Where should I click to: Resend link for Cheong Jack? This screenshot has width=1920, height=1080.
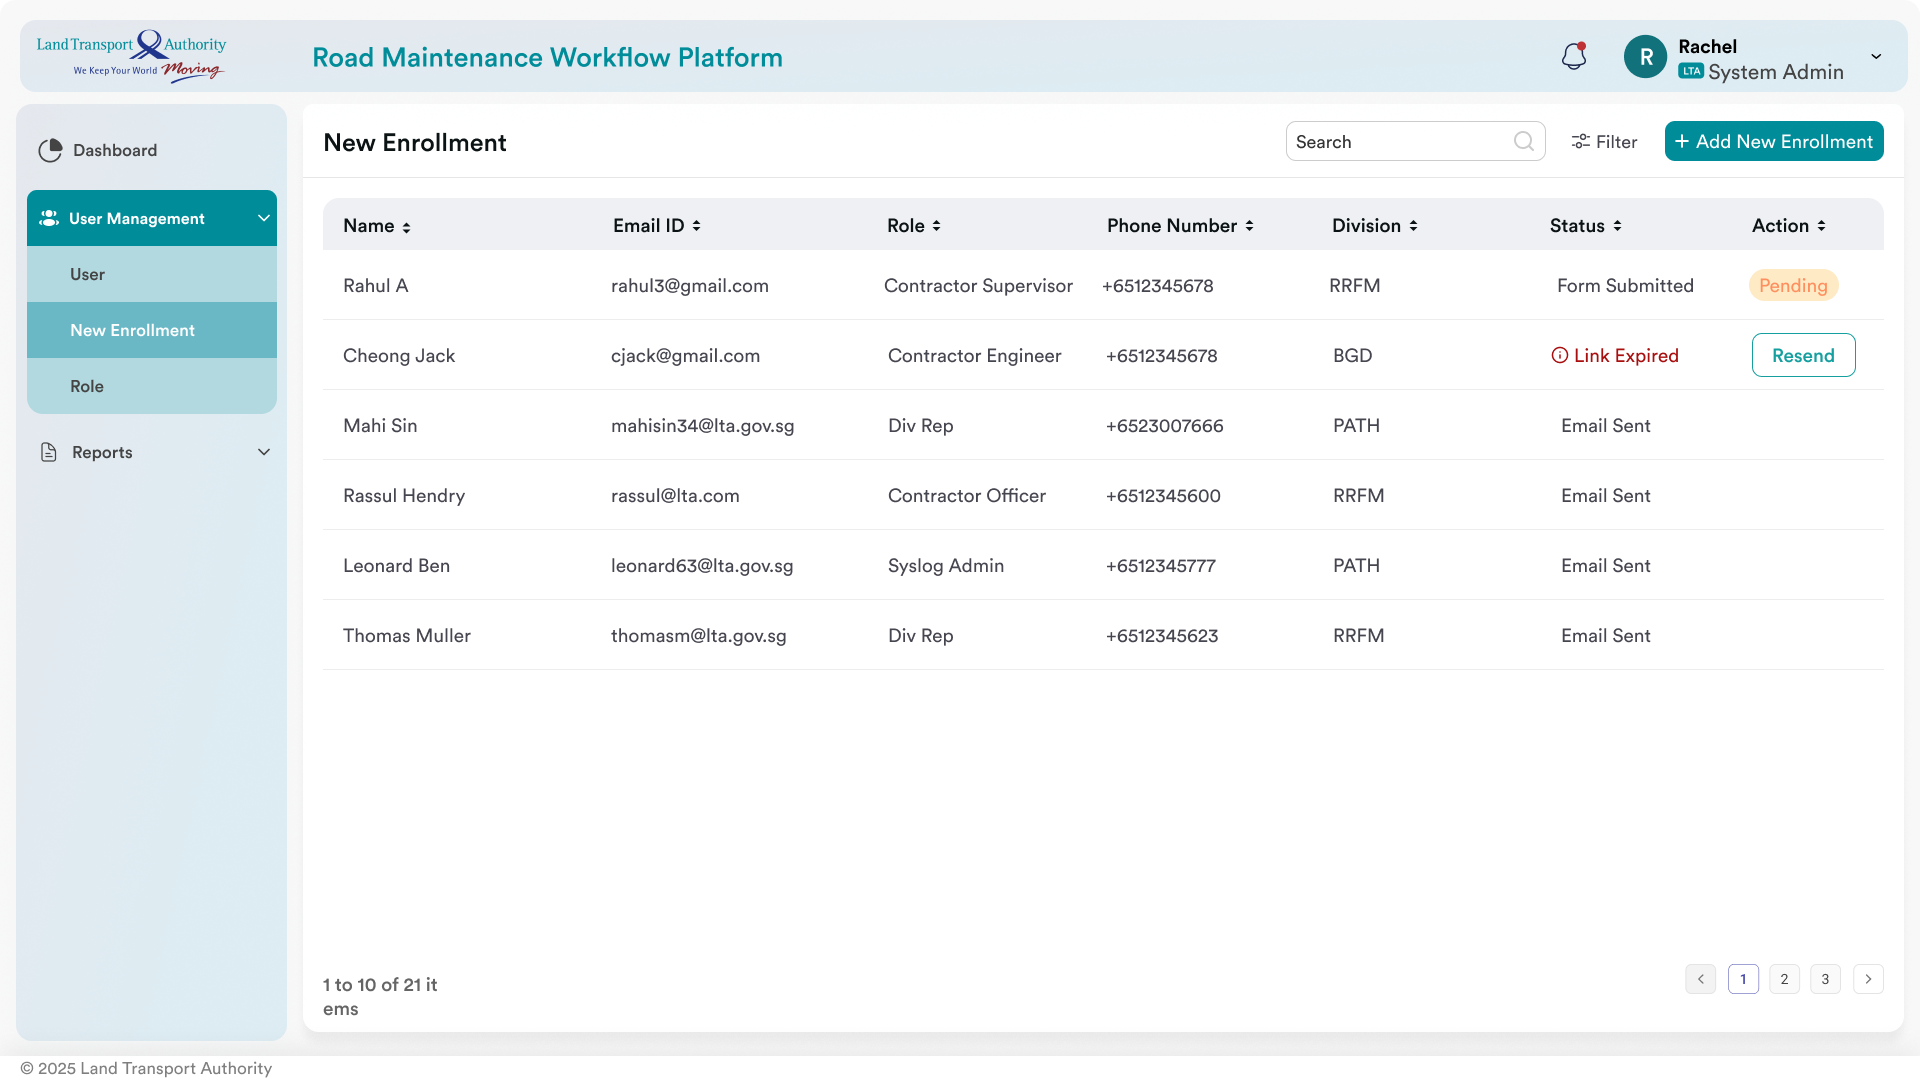click(1803, 355)
